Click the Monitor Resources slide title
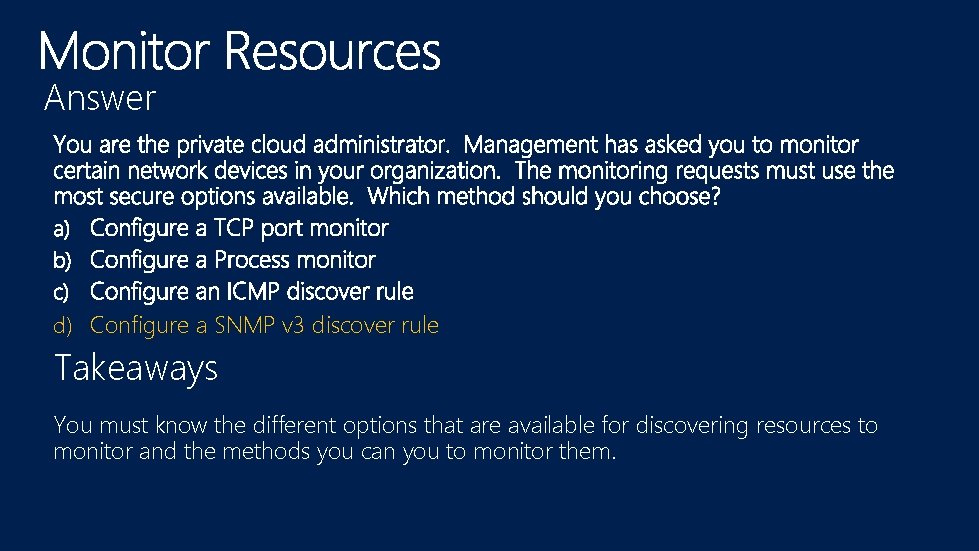The height and width of the screenshot is (551, 979). coord(240,51)
